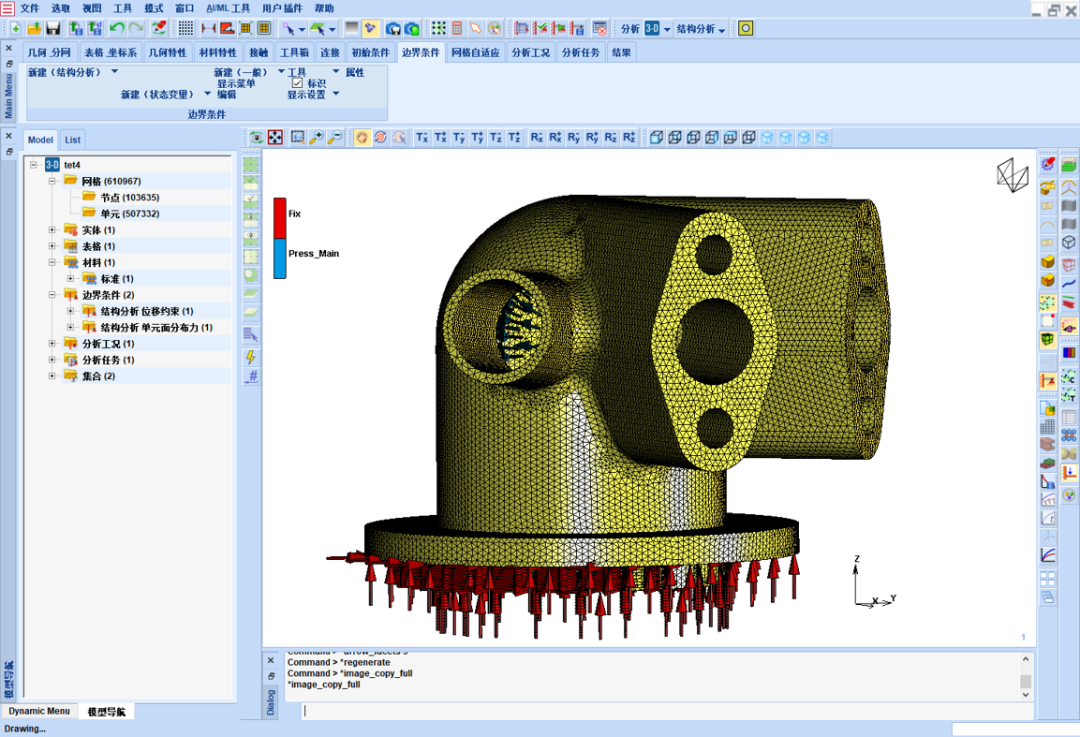The height and width of the screenshot is (737, 1080).
Task: Click the zoom in magnifier icon
Action: click(316, 137)
